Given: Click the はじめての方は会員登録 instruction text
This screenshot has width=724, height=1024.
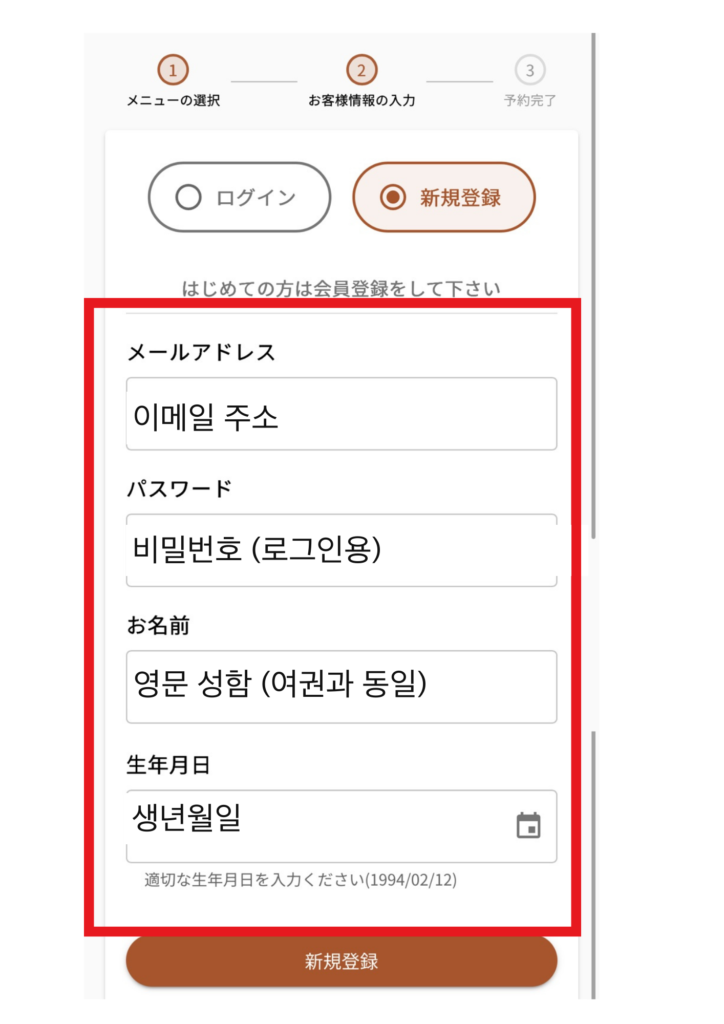Looking at the screenshot, I should pos(341,289).
